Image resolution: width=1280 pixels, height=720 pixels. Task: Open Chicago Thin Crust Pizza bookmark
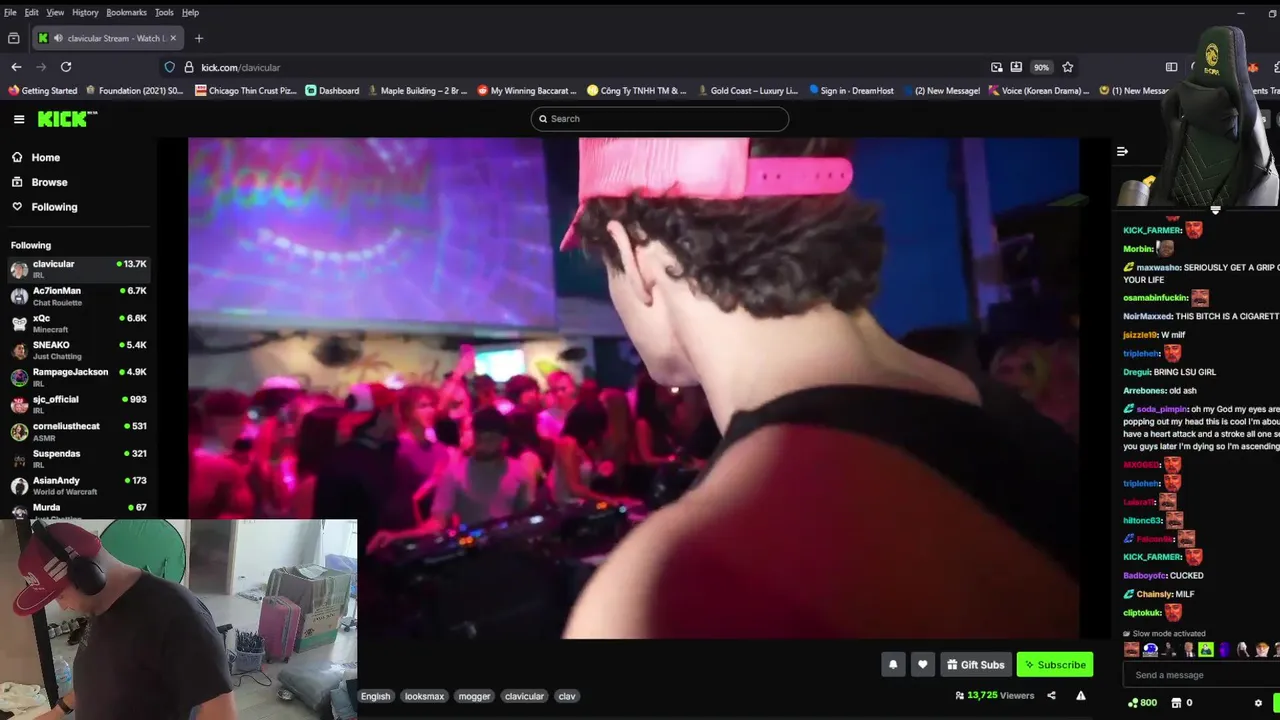tap(246, 90)
